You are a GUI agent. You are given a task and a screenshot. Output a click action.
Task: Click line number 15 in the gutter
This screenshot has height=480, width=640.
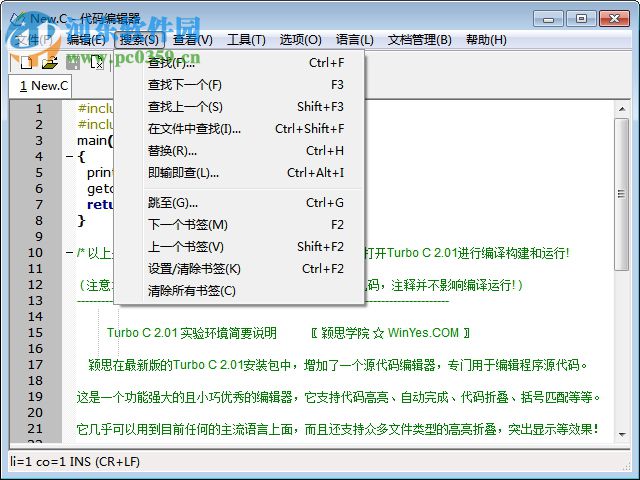tap(35, 333)
